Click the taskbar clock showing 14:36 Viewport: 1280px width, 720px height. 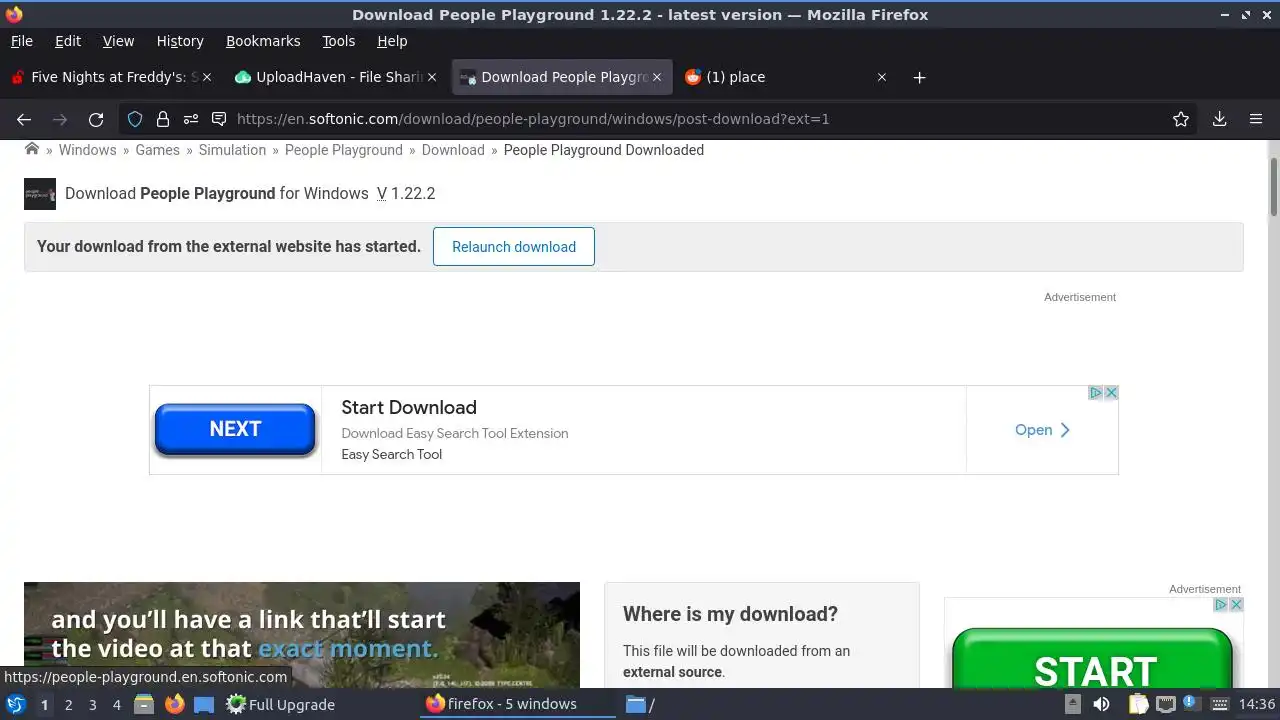1256,704
